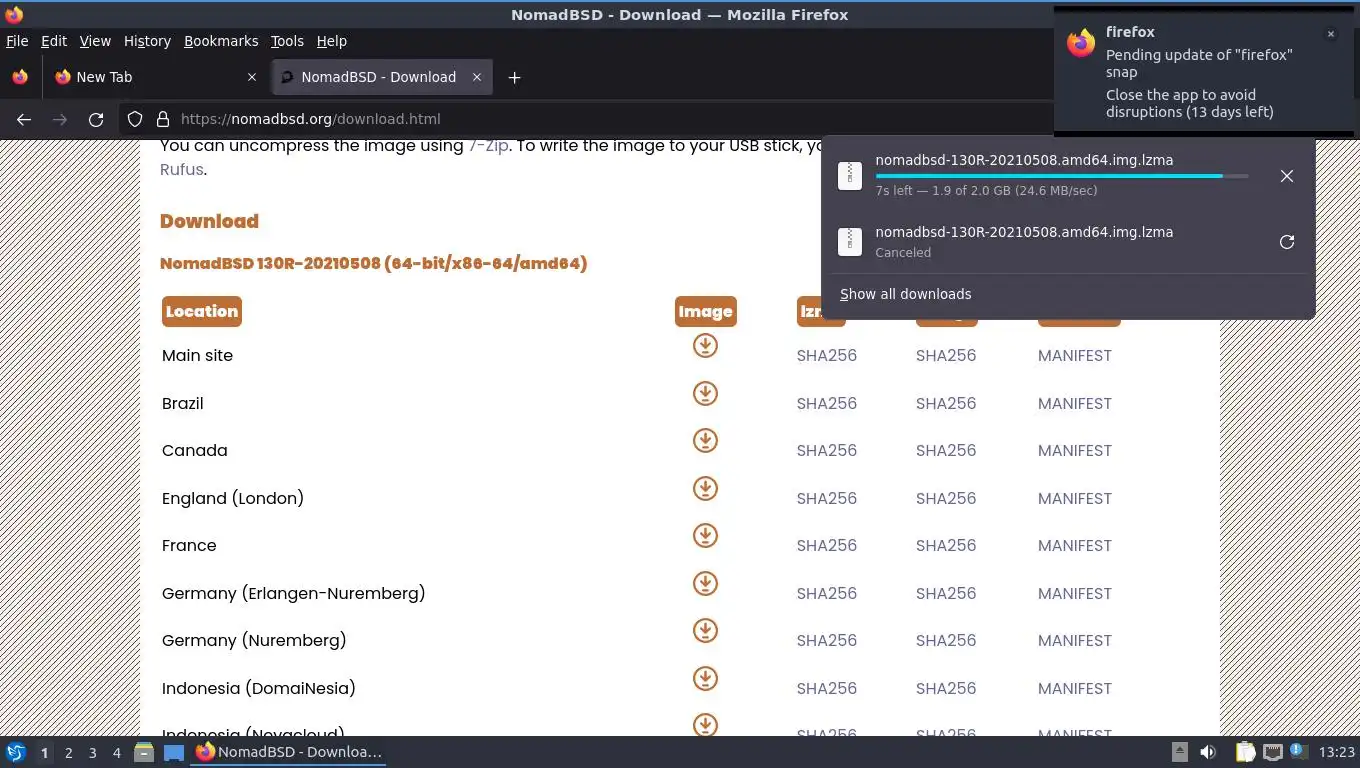Click the Image column header
Screen dimensions: 1360x768
pyautogui.click(x=705, y=311)
